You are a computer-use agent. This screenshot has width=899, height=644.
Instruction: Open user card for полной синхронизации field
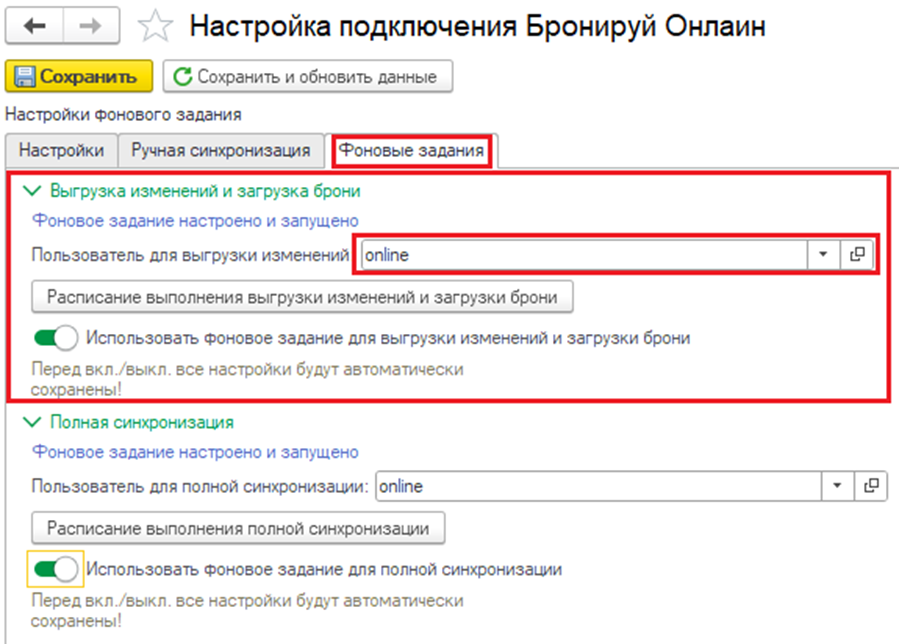pos(871,486)
